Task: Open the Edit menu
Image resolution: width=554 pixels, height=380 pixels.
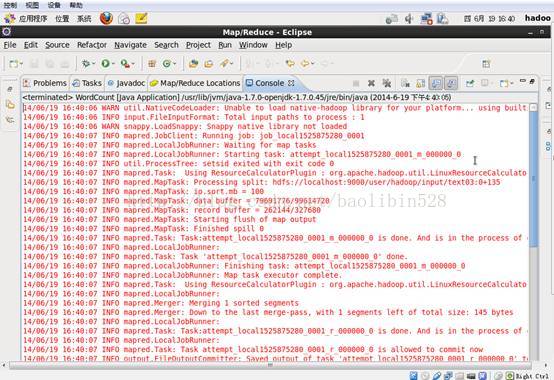Action: pyautogui.click(x=31, y=45)
